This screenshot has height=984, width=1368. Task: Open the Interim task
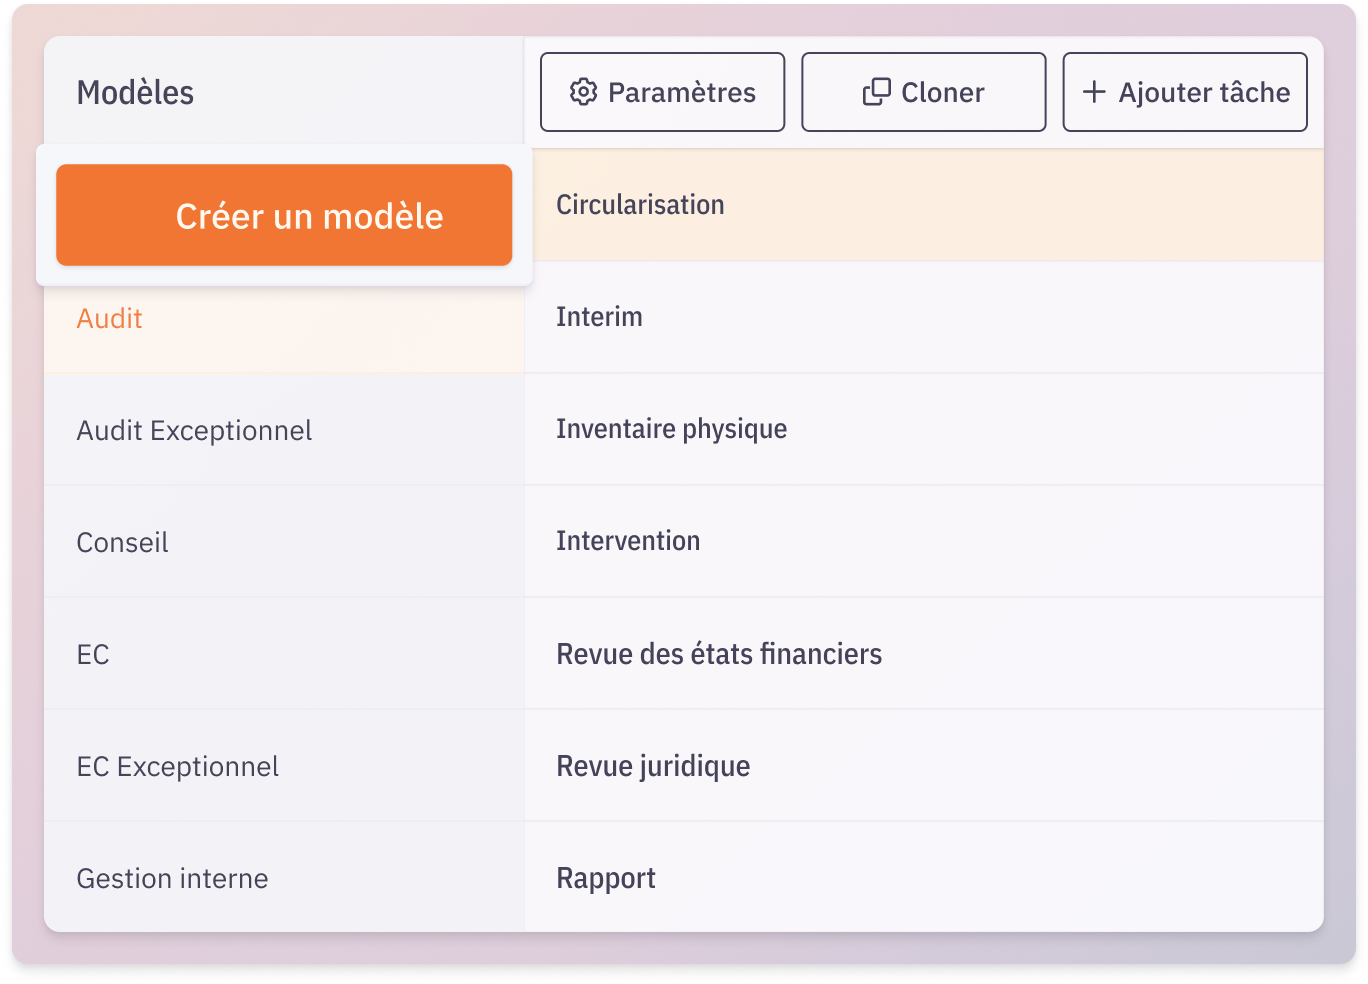pos(924,318)
